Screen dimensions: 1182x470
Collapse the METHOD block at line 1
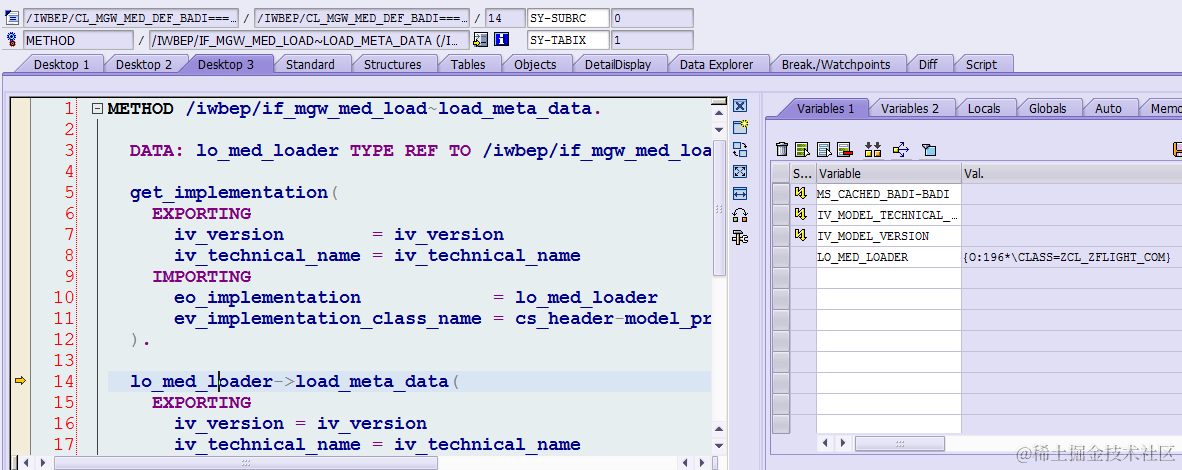click(x=96, y=109)
